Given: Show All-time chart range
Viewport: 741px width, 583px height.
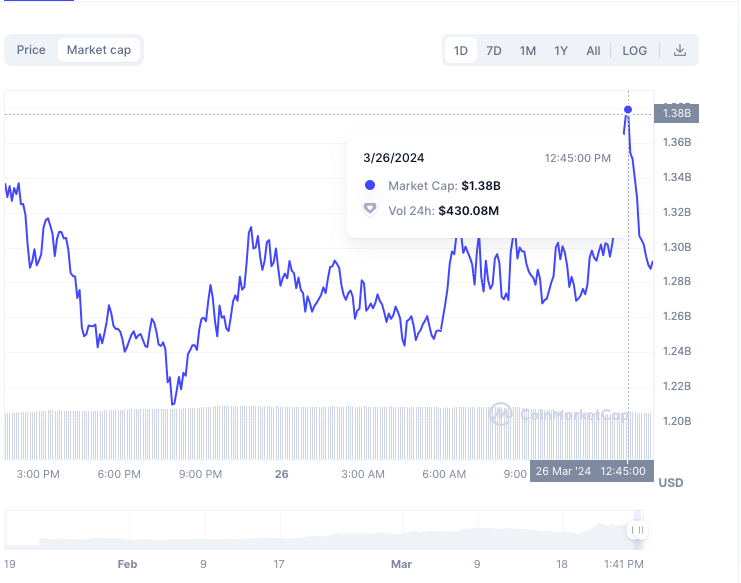Looking at the screenshot, I should 593,51.
